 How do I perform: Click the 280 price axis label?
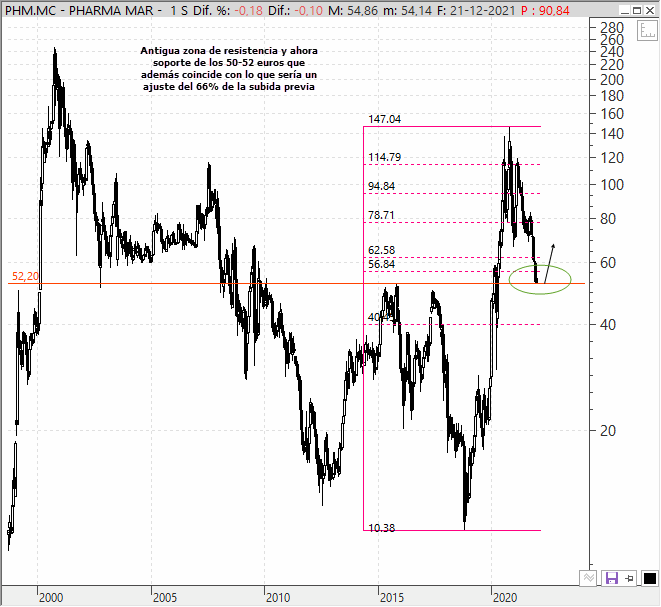coord(612,28)
